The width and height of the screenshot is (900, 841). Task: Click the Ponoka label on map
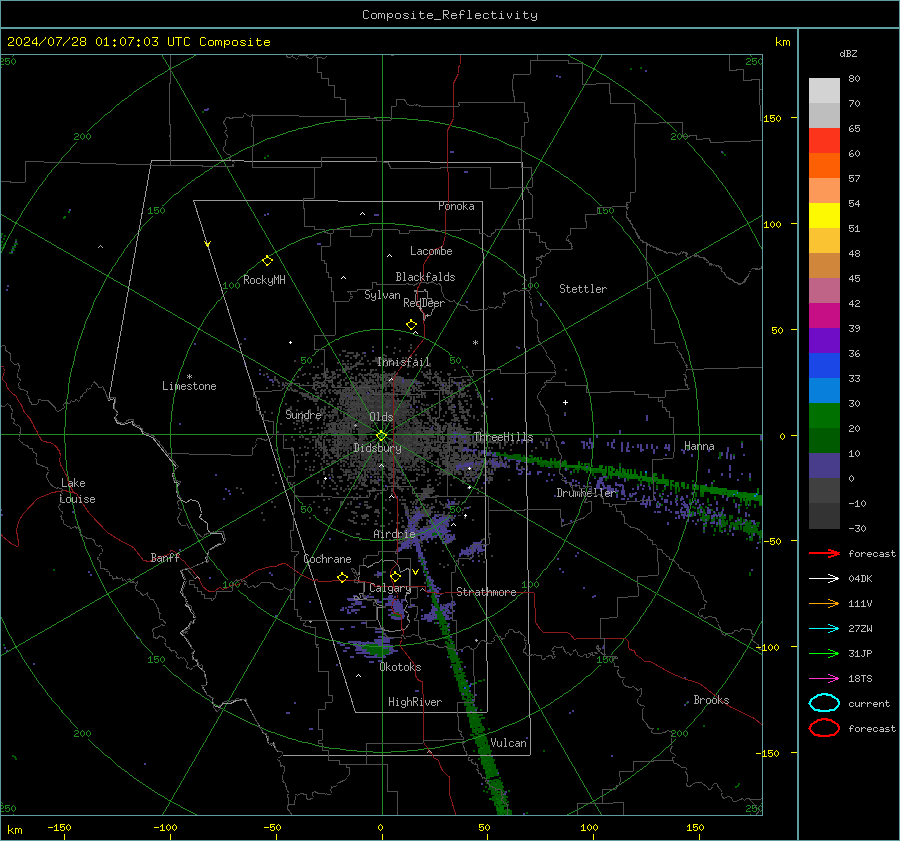point(456,206)
